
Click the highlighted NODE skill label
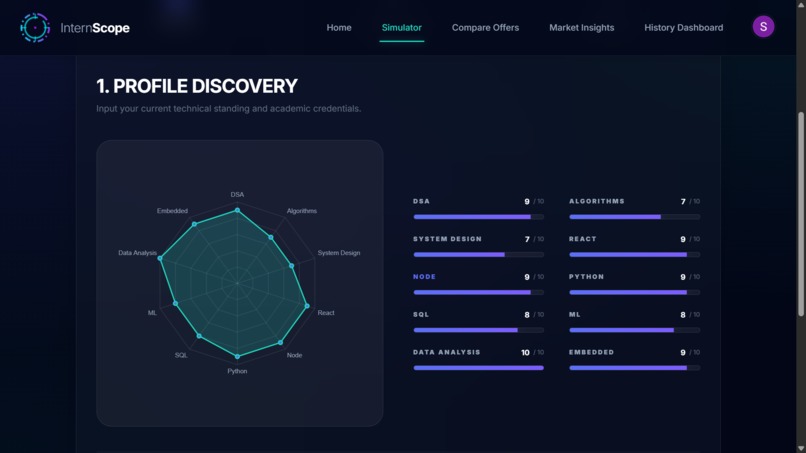pos(425,277)
